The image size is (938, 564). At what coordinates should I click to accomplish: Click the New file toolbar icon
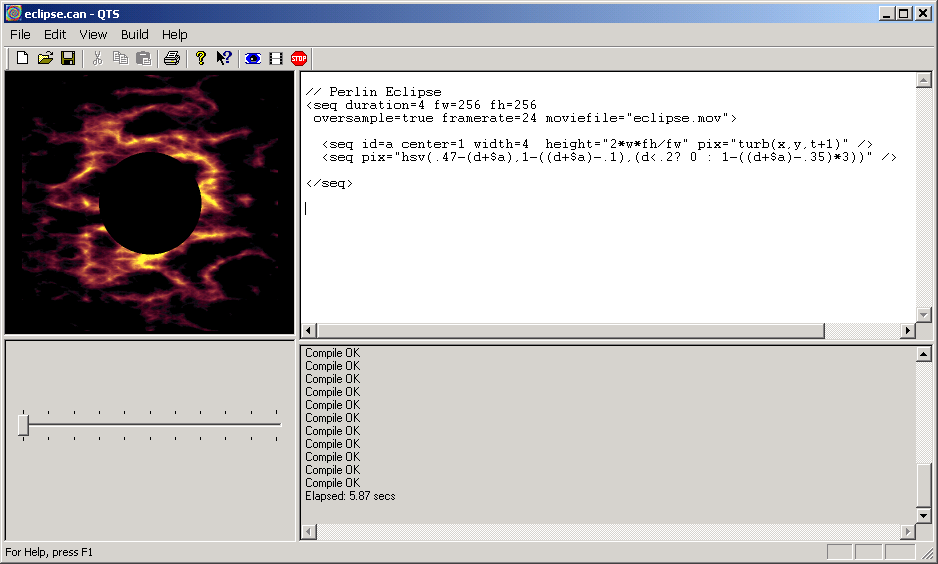pos(22,58)
